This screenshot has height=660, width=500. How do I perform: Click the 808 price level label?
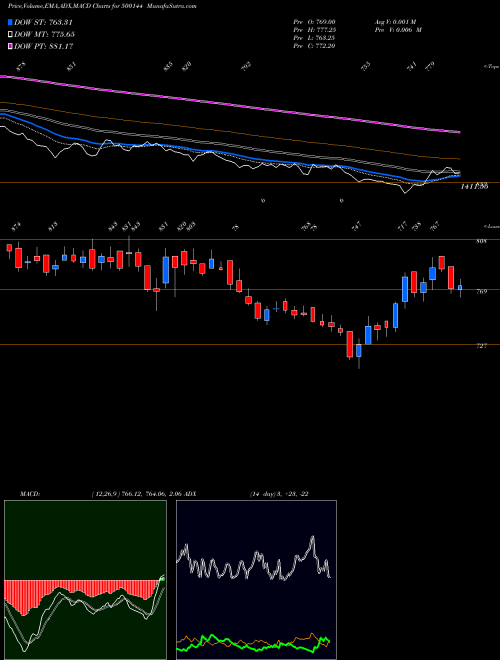pos(481,241)
